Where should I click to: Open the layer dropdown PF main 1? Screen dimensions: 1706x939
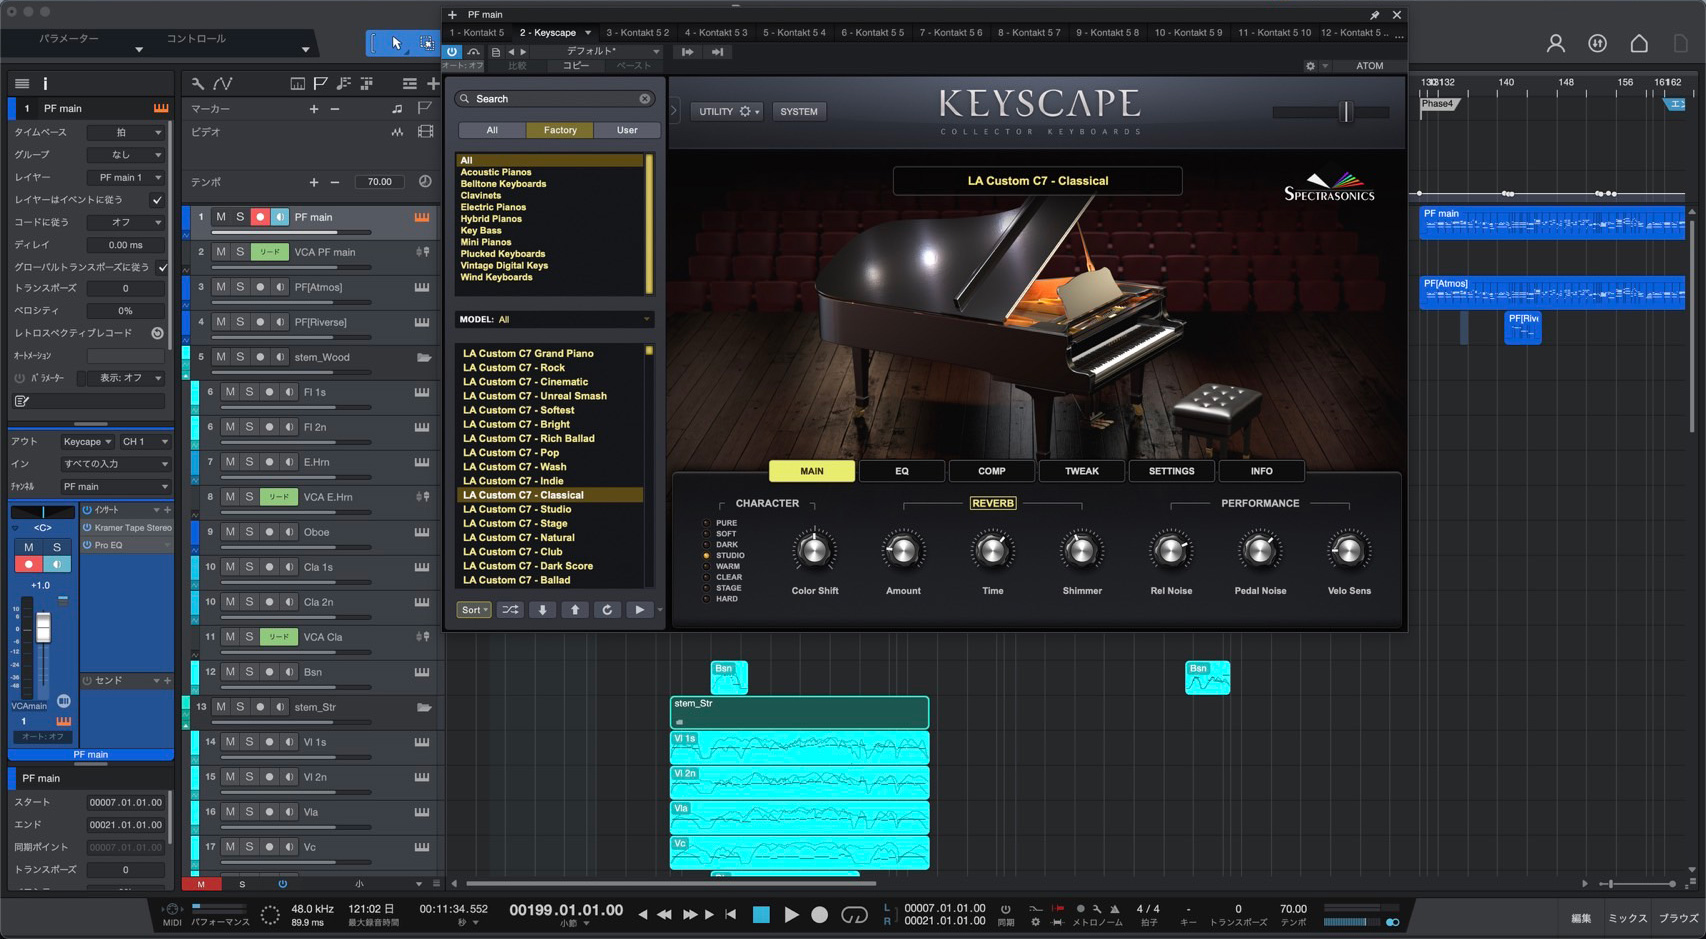click(126, 177)
